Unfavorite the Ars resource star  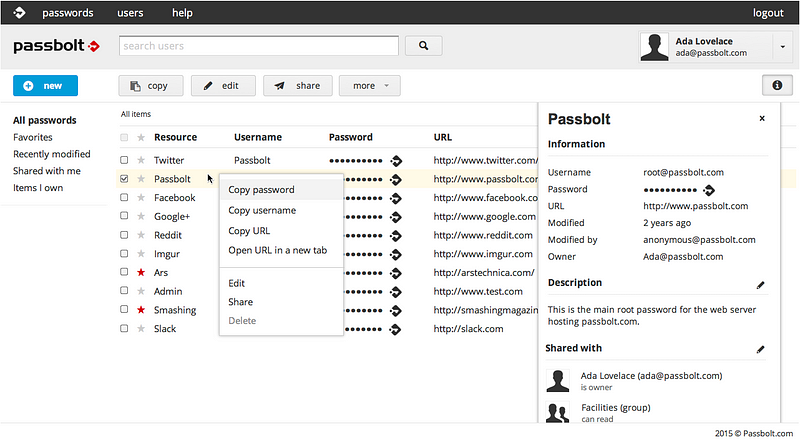tap(141, 273)
